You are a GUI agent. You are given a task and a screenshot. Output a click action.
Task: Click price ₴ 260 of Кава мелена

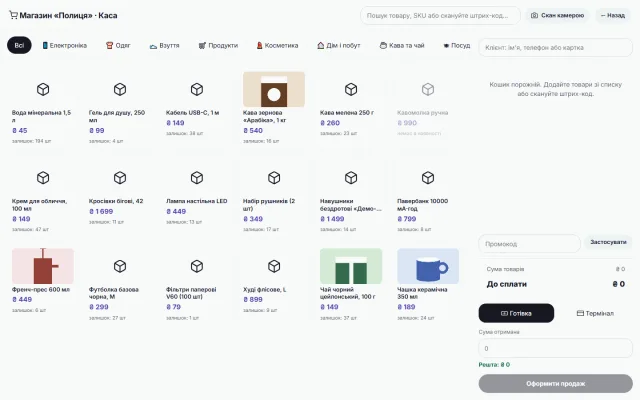pos(330,123)
